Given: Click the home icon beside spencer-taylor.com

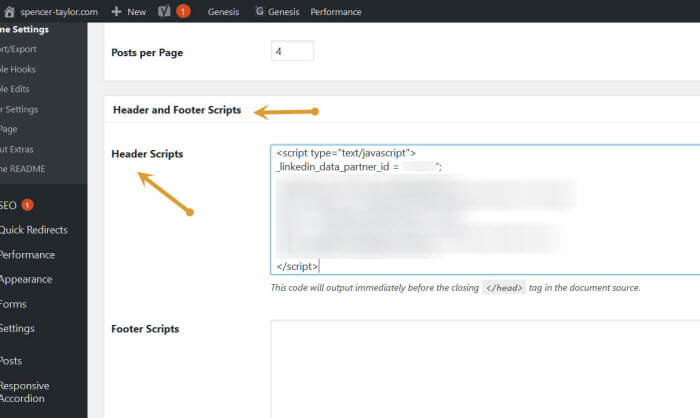Looking at the screenshot, I should [9, 12].
